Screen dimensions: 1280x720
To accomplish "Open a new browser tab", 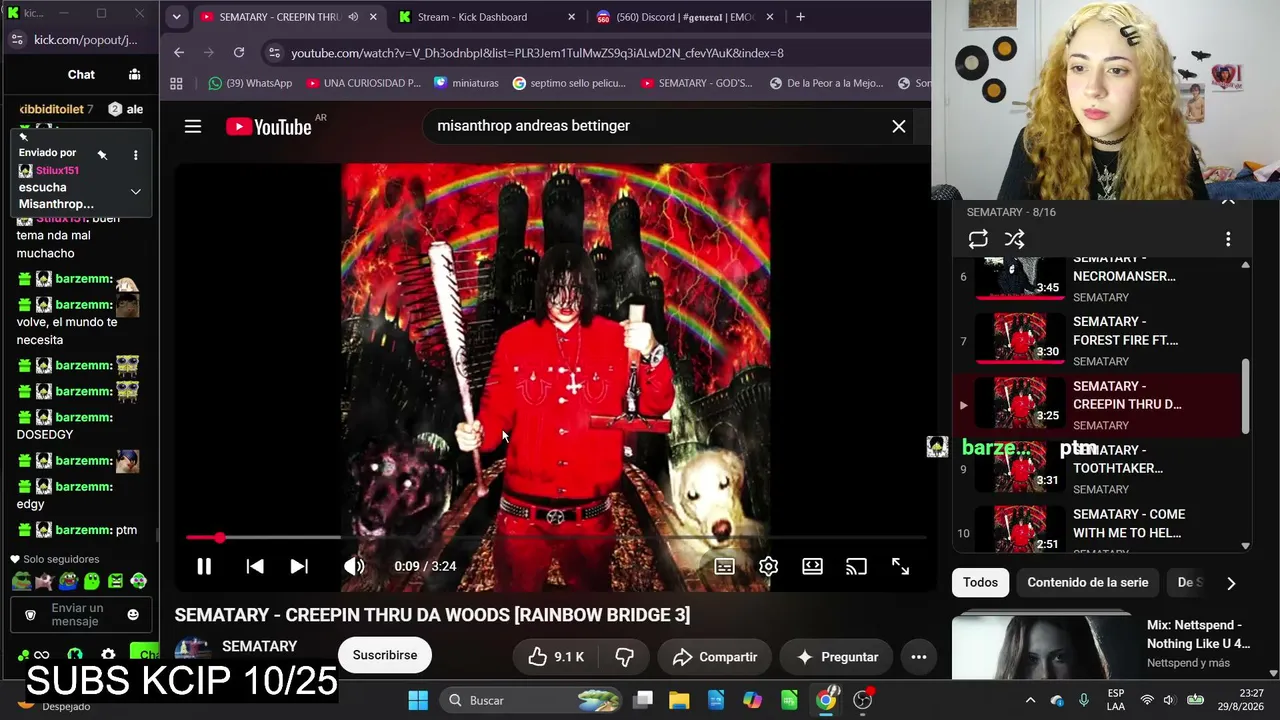I will [x=800, y=17].
